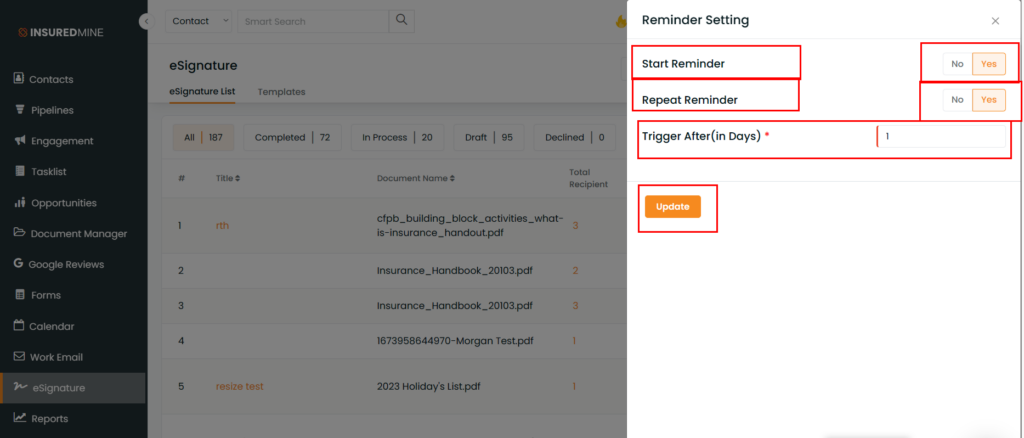Open the 'resize test' title link
Image resolution: width=1024 pixels, height=438 pixels.
coord(240,386)
